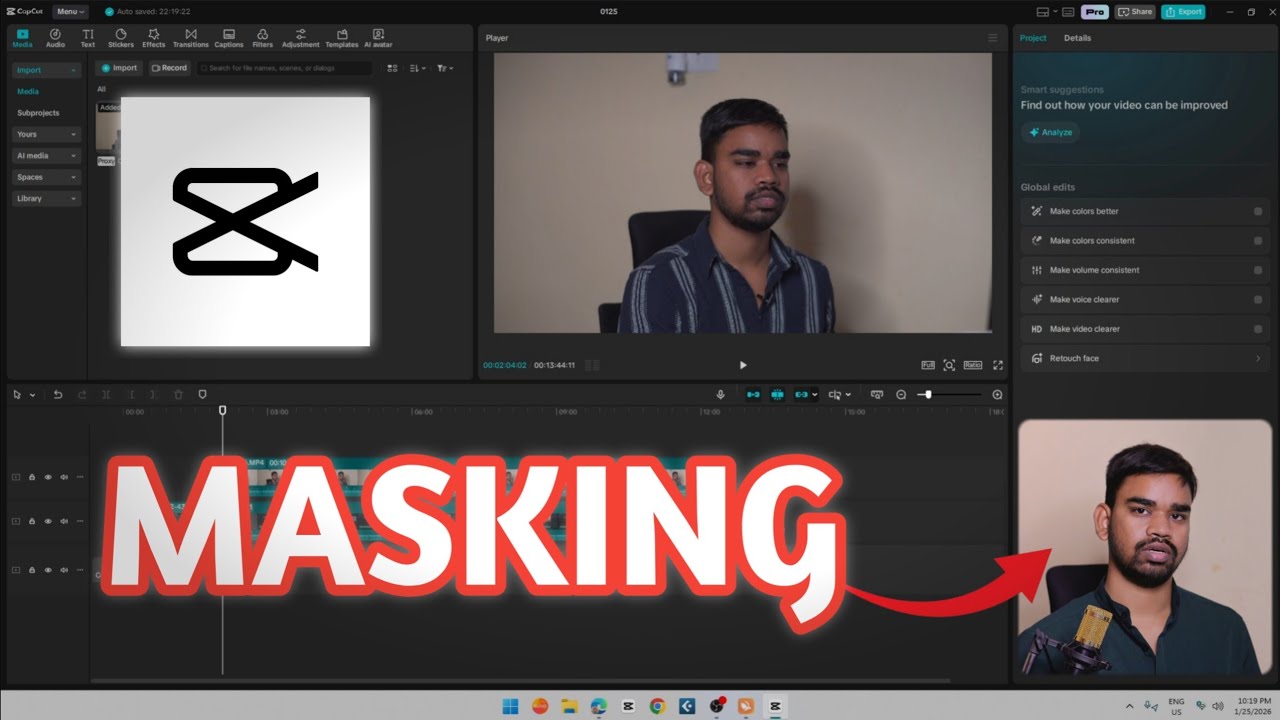Click the Export button
This screenshot has width=1280, height=720.
[1183, 12]
